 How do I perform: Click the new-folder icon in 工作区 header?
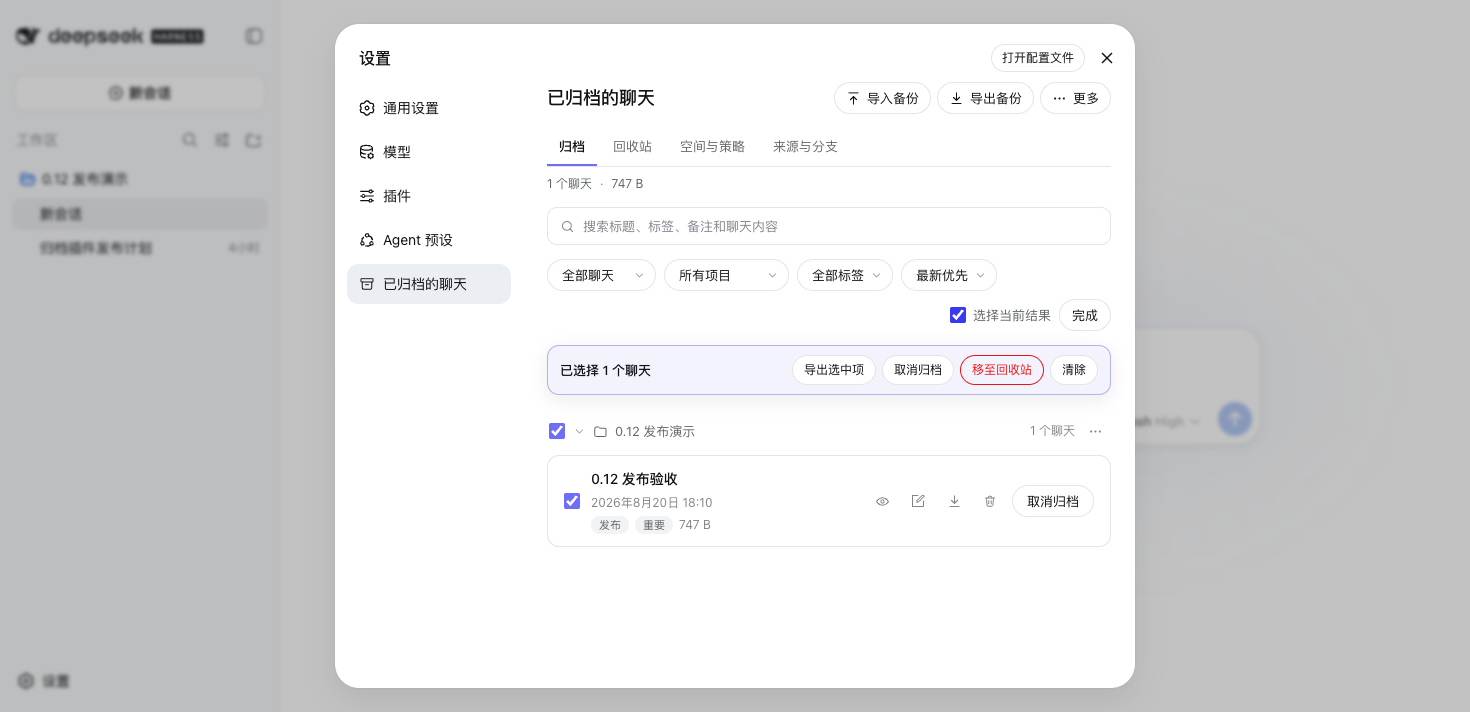pos(254,140)
